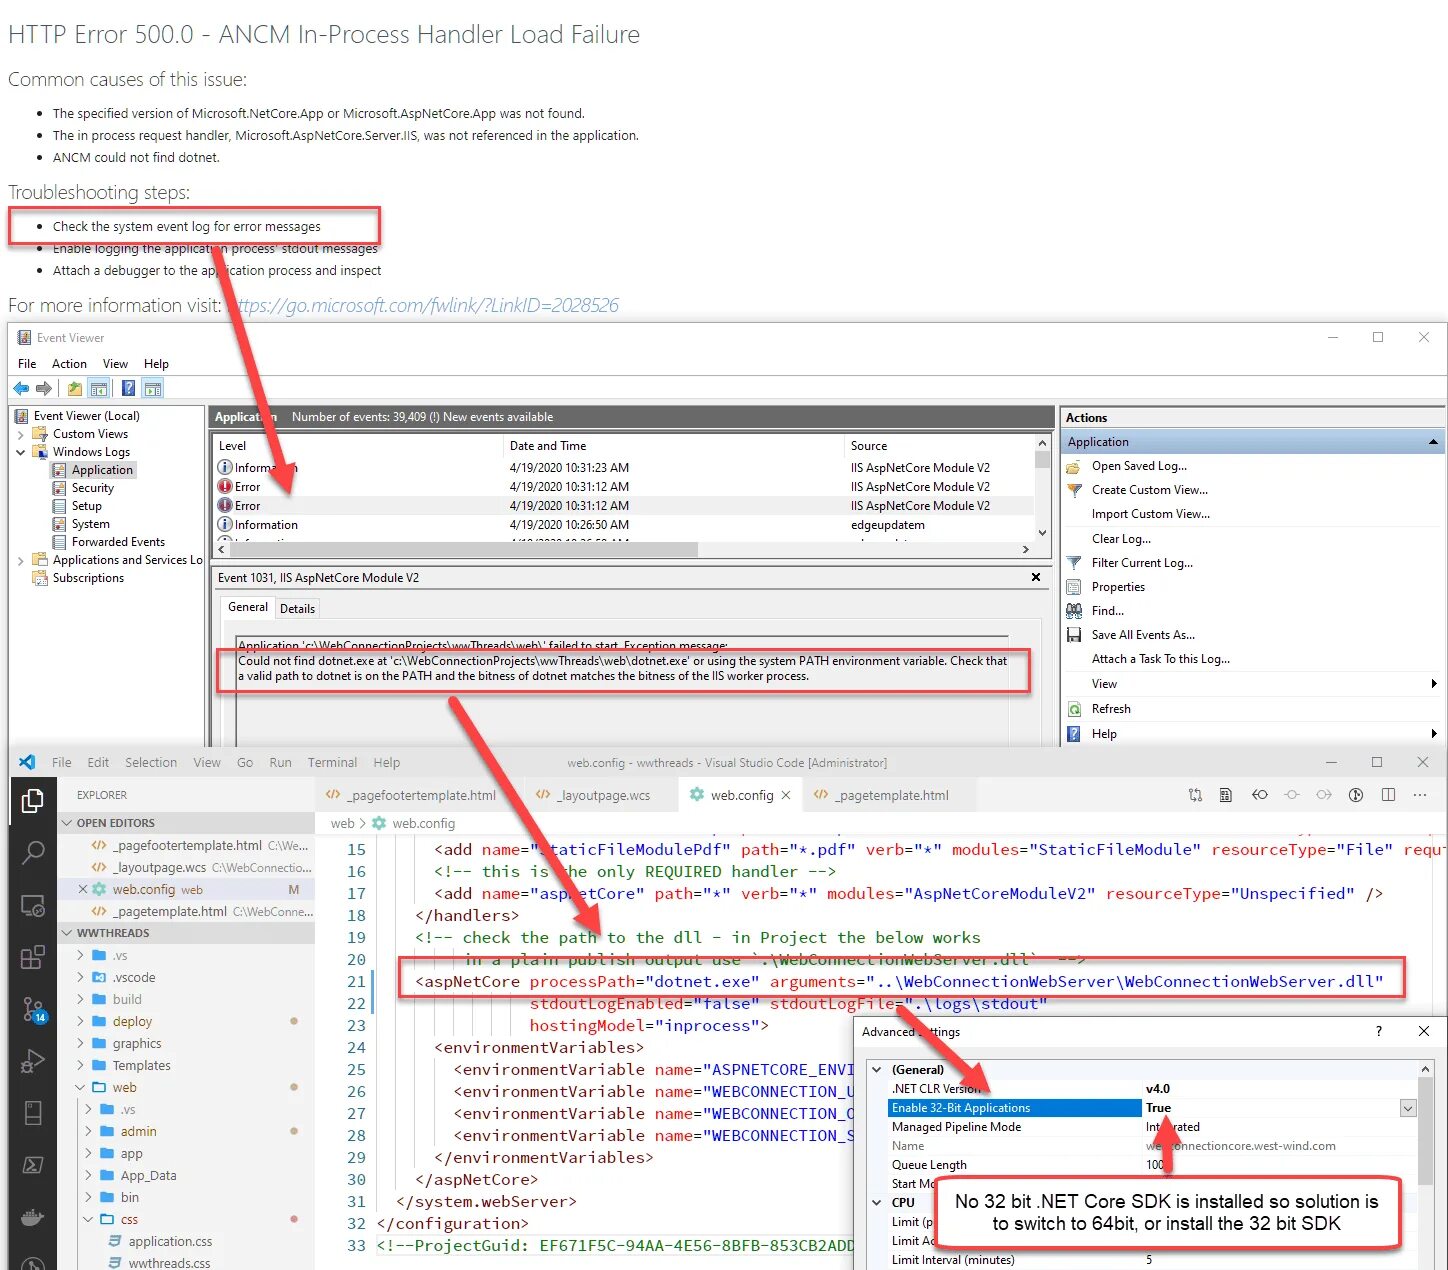Screen dimensions: 1448x1270
Task: Click blue Help icon in Event Viewer toolbar
Action: 129,388
